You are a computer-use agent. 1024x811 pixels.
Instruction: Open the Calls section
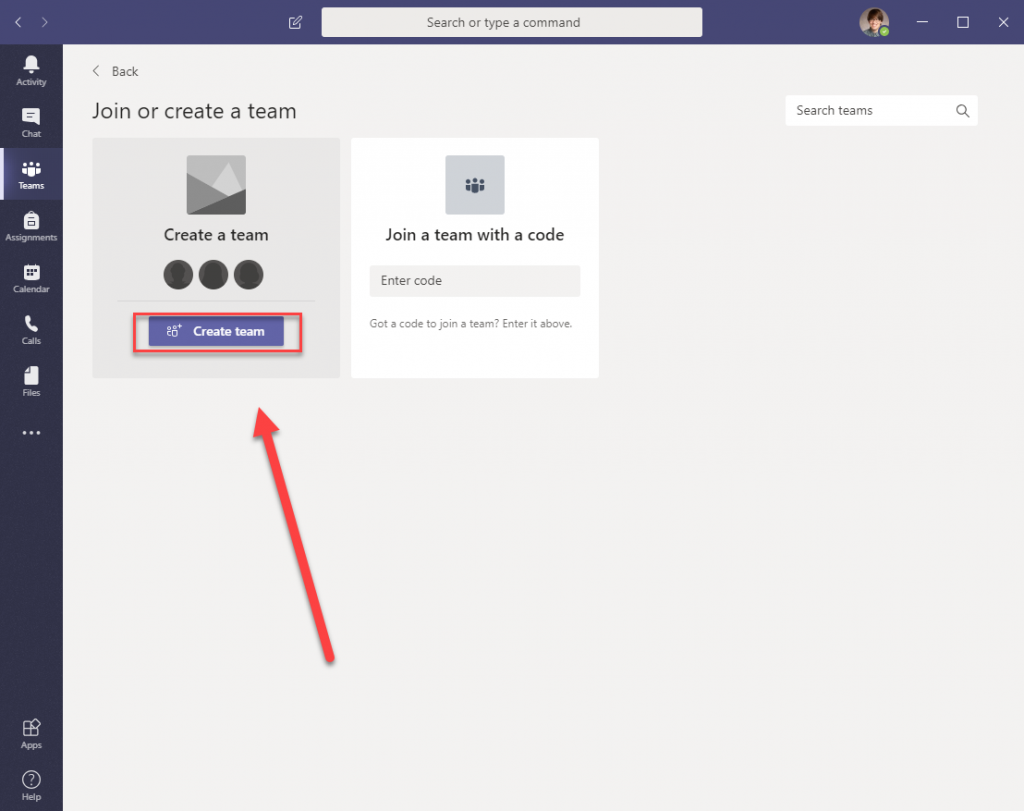click(x=31, y=330)
